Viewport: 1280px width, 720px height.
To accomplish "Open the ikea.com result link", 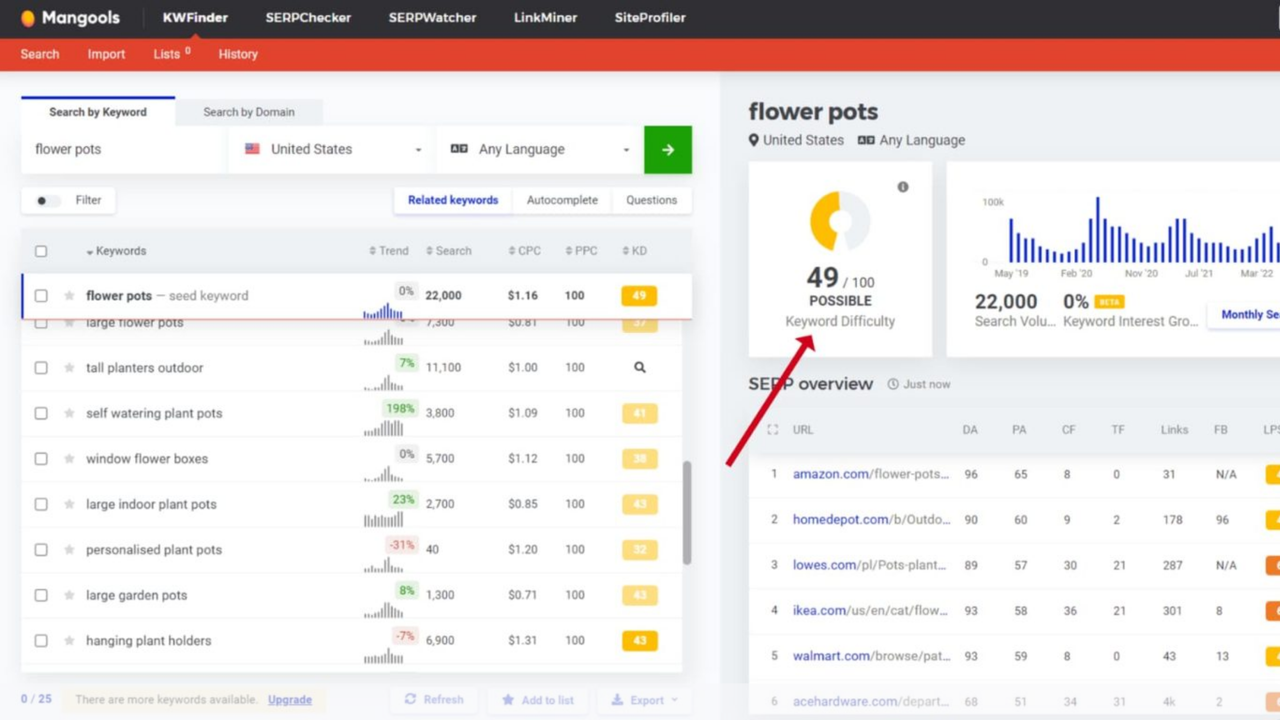I will [x=870, y=611].
